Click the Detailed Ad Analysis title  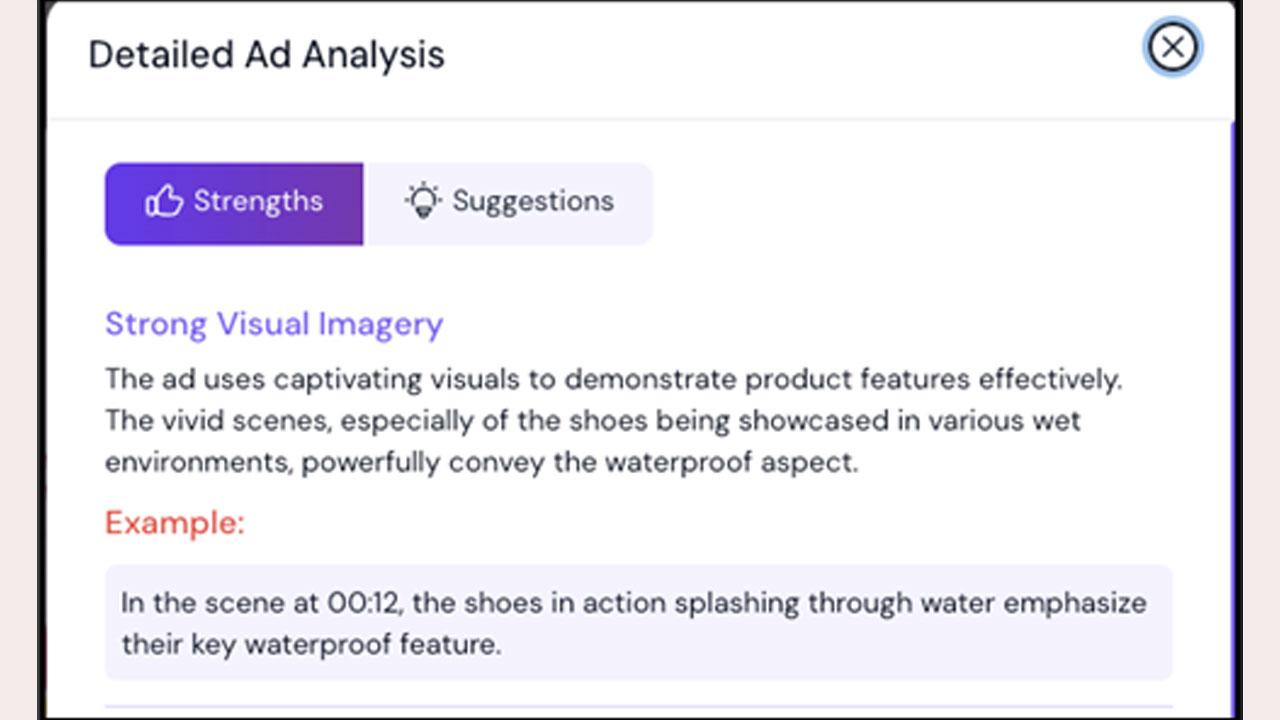(x=266, y=54)
